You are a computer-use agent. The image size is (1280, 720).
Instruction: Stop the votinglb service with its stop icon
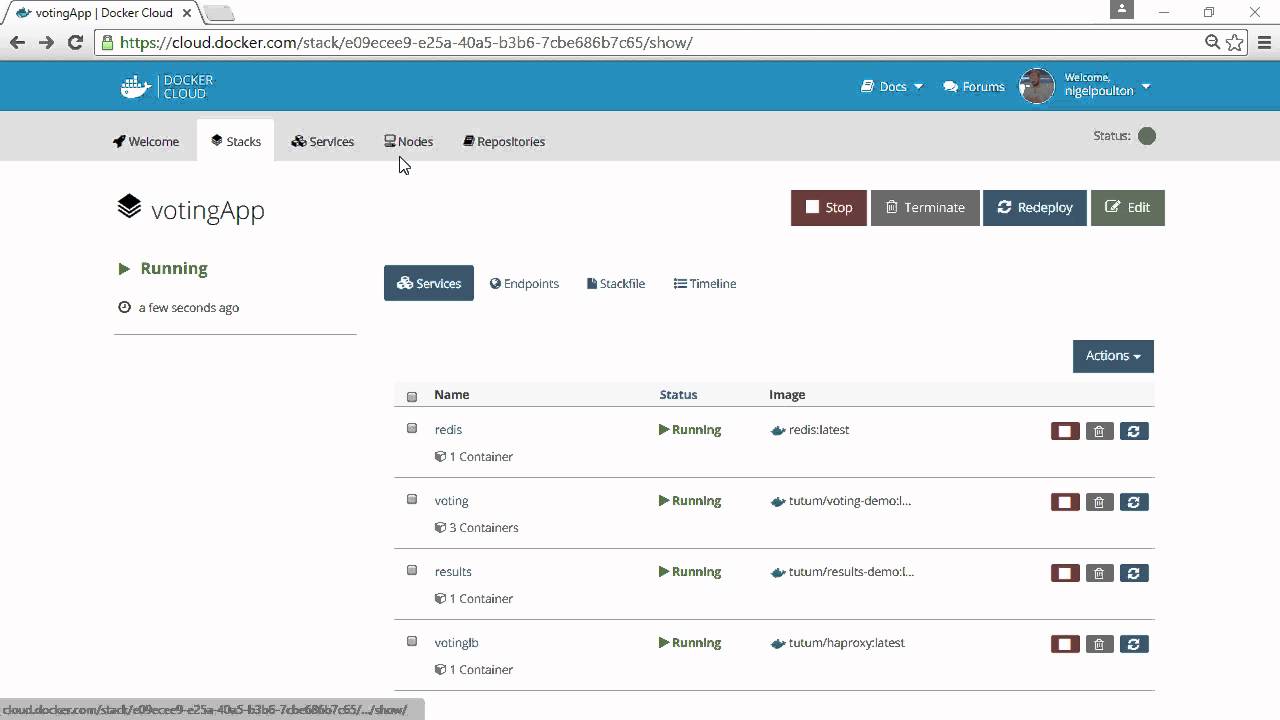pos(1065,644)
